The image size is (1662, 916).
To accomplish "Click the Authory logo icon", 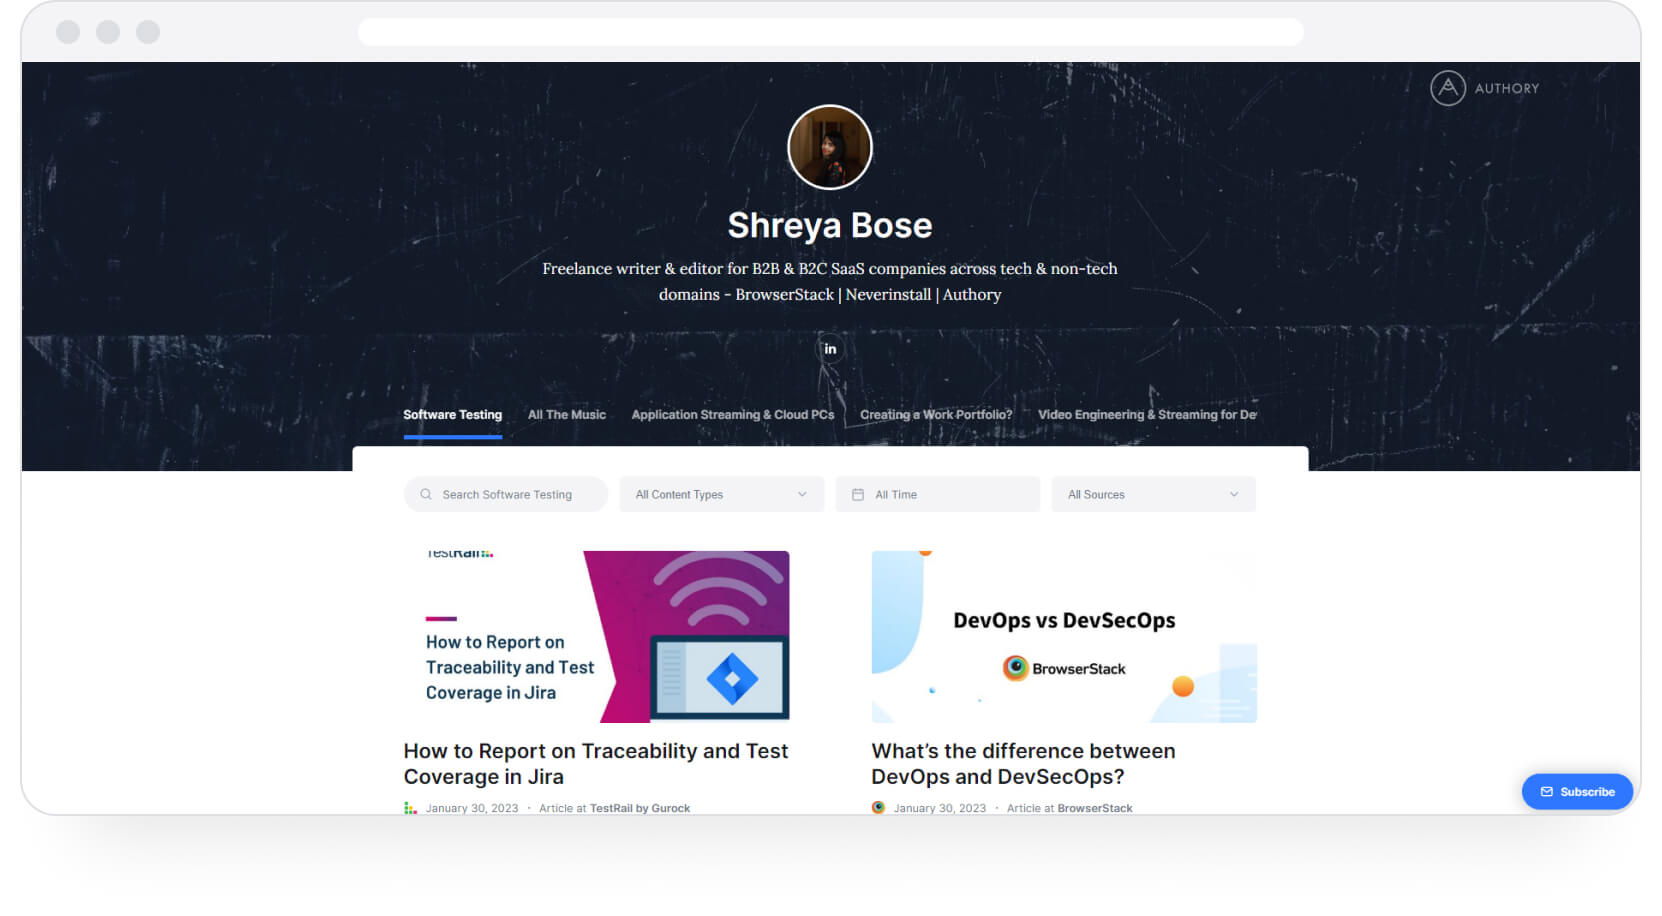I will 1447,88.
